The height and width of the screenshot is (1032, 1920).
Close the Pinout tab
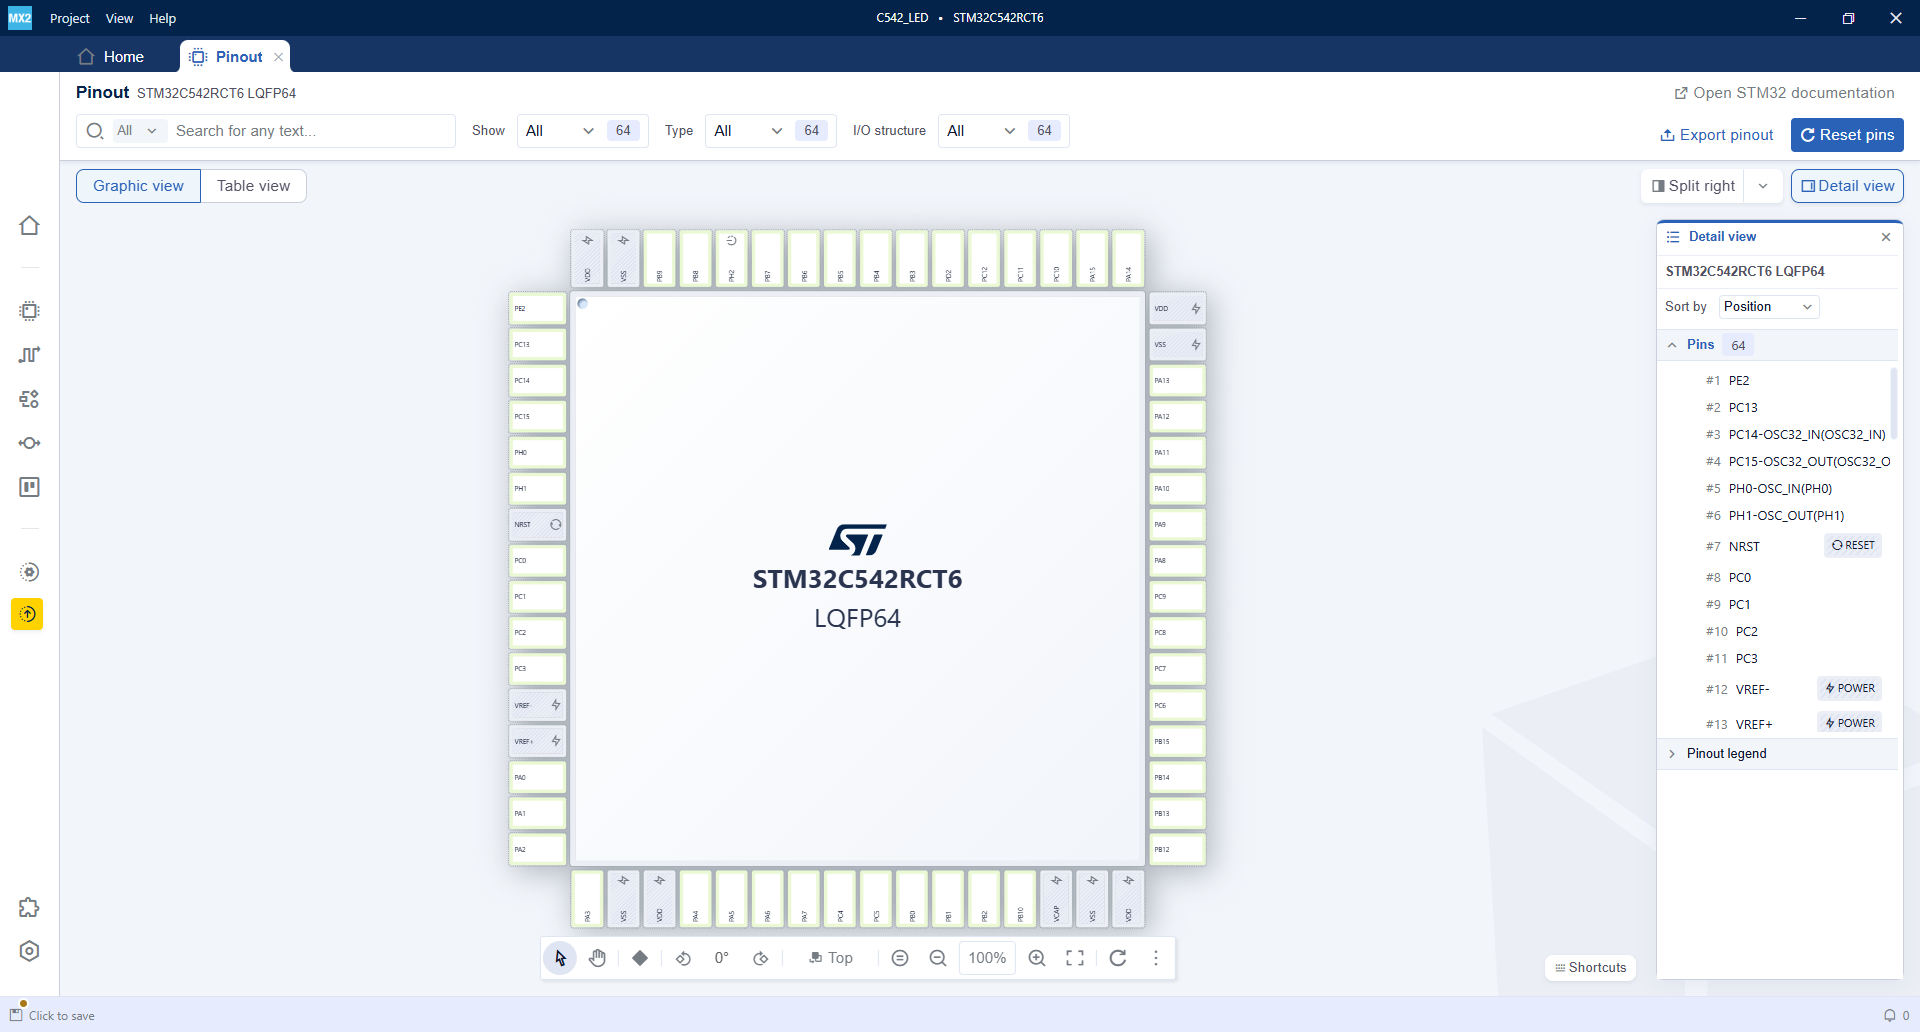[279, 57]
